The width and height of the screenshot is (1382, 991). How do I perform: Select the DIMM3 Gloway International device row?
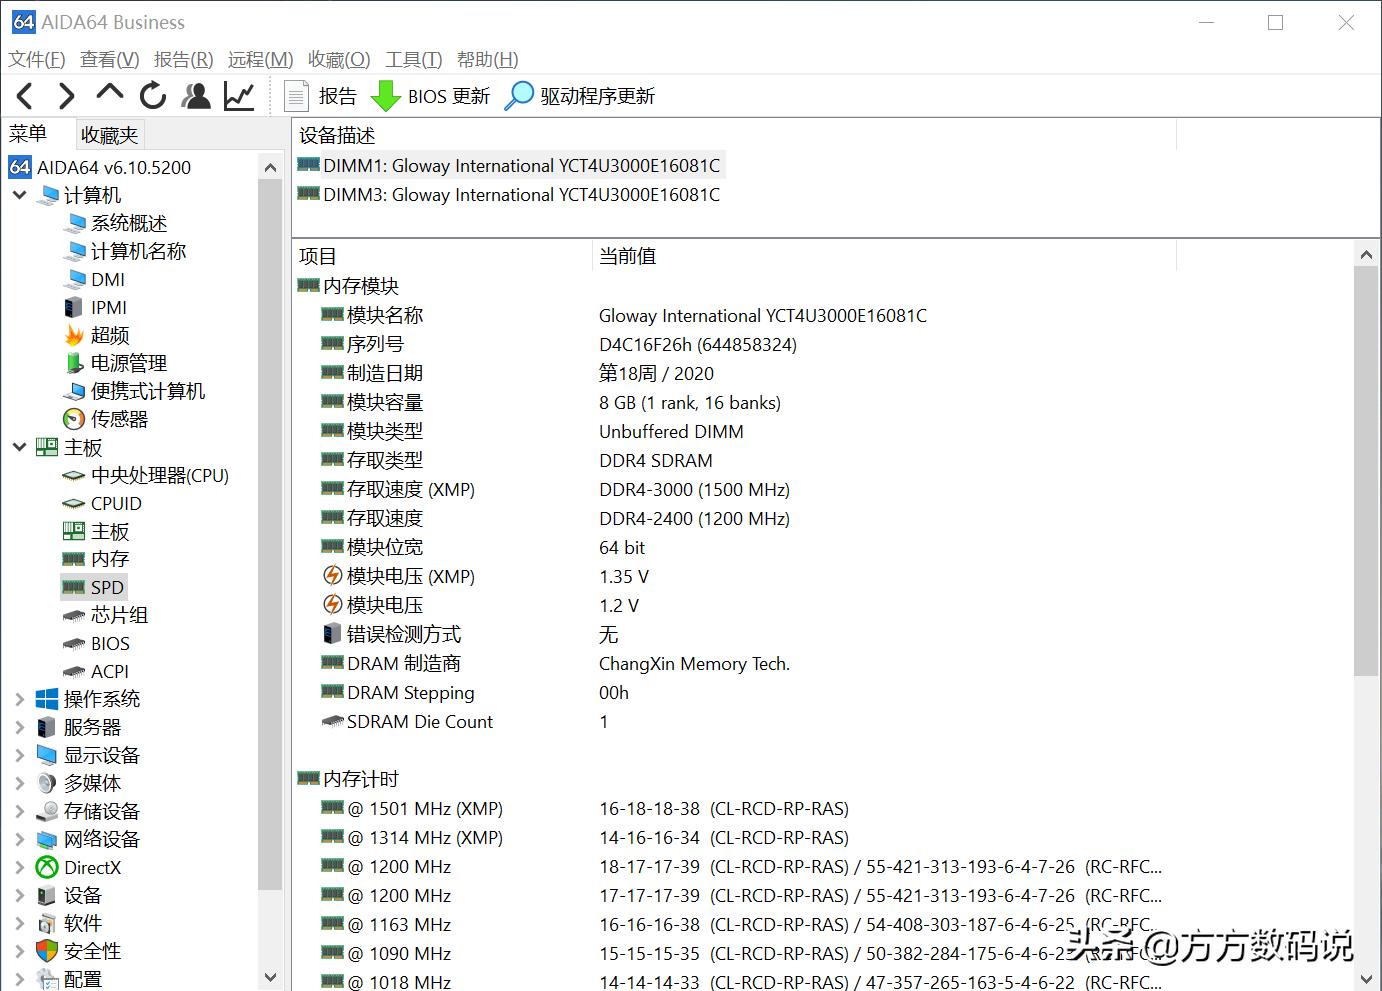[510, 195]
